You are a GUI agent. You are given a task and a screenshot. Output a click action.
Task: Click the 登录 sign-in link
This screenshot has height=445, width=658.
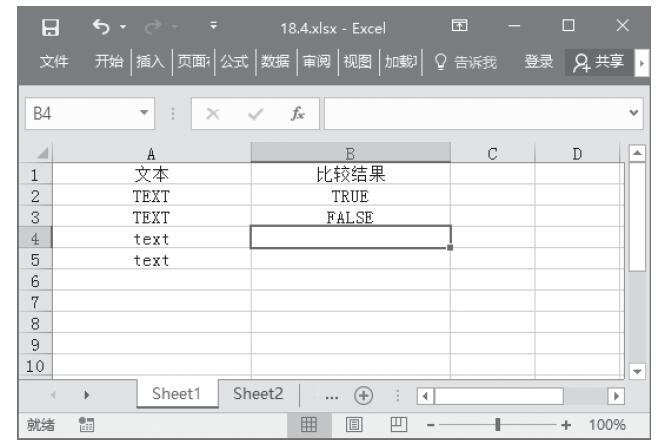point(541,63)
